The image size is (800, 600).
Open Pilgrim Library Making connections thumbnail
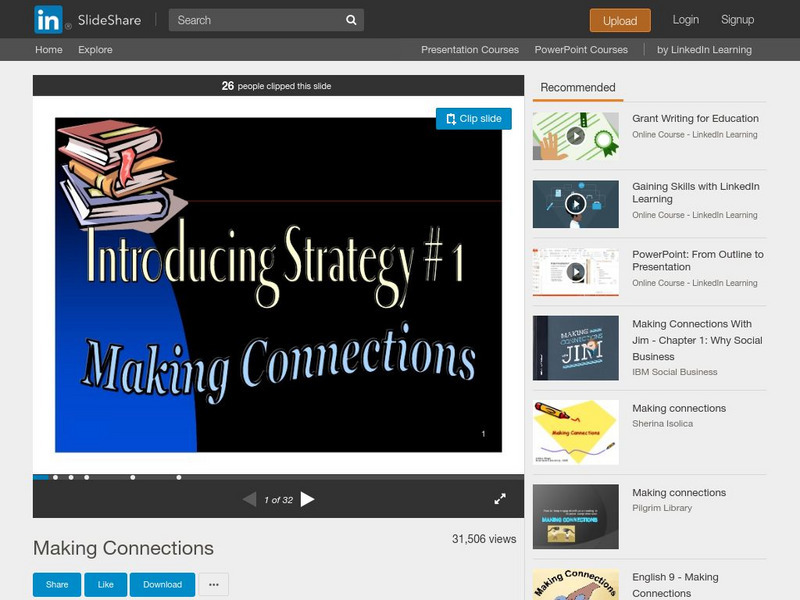(x=576, y=517)
